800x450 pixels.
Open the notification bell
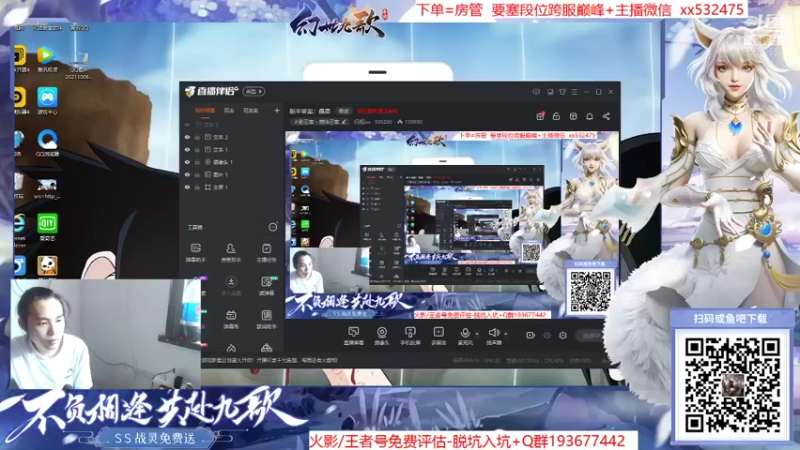click(x=589, y=116)
